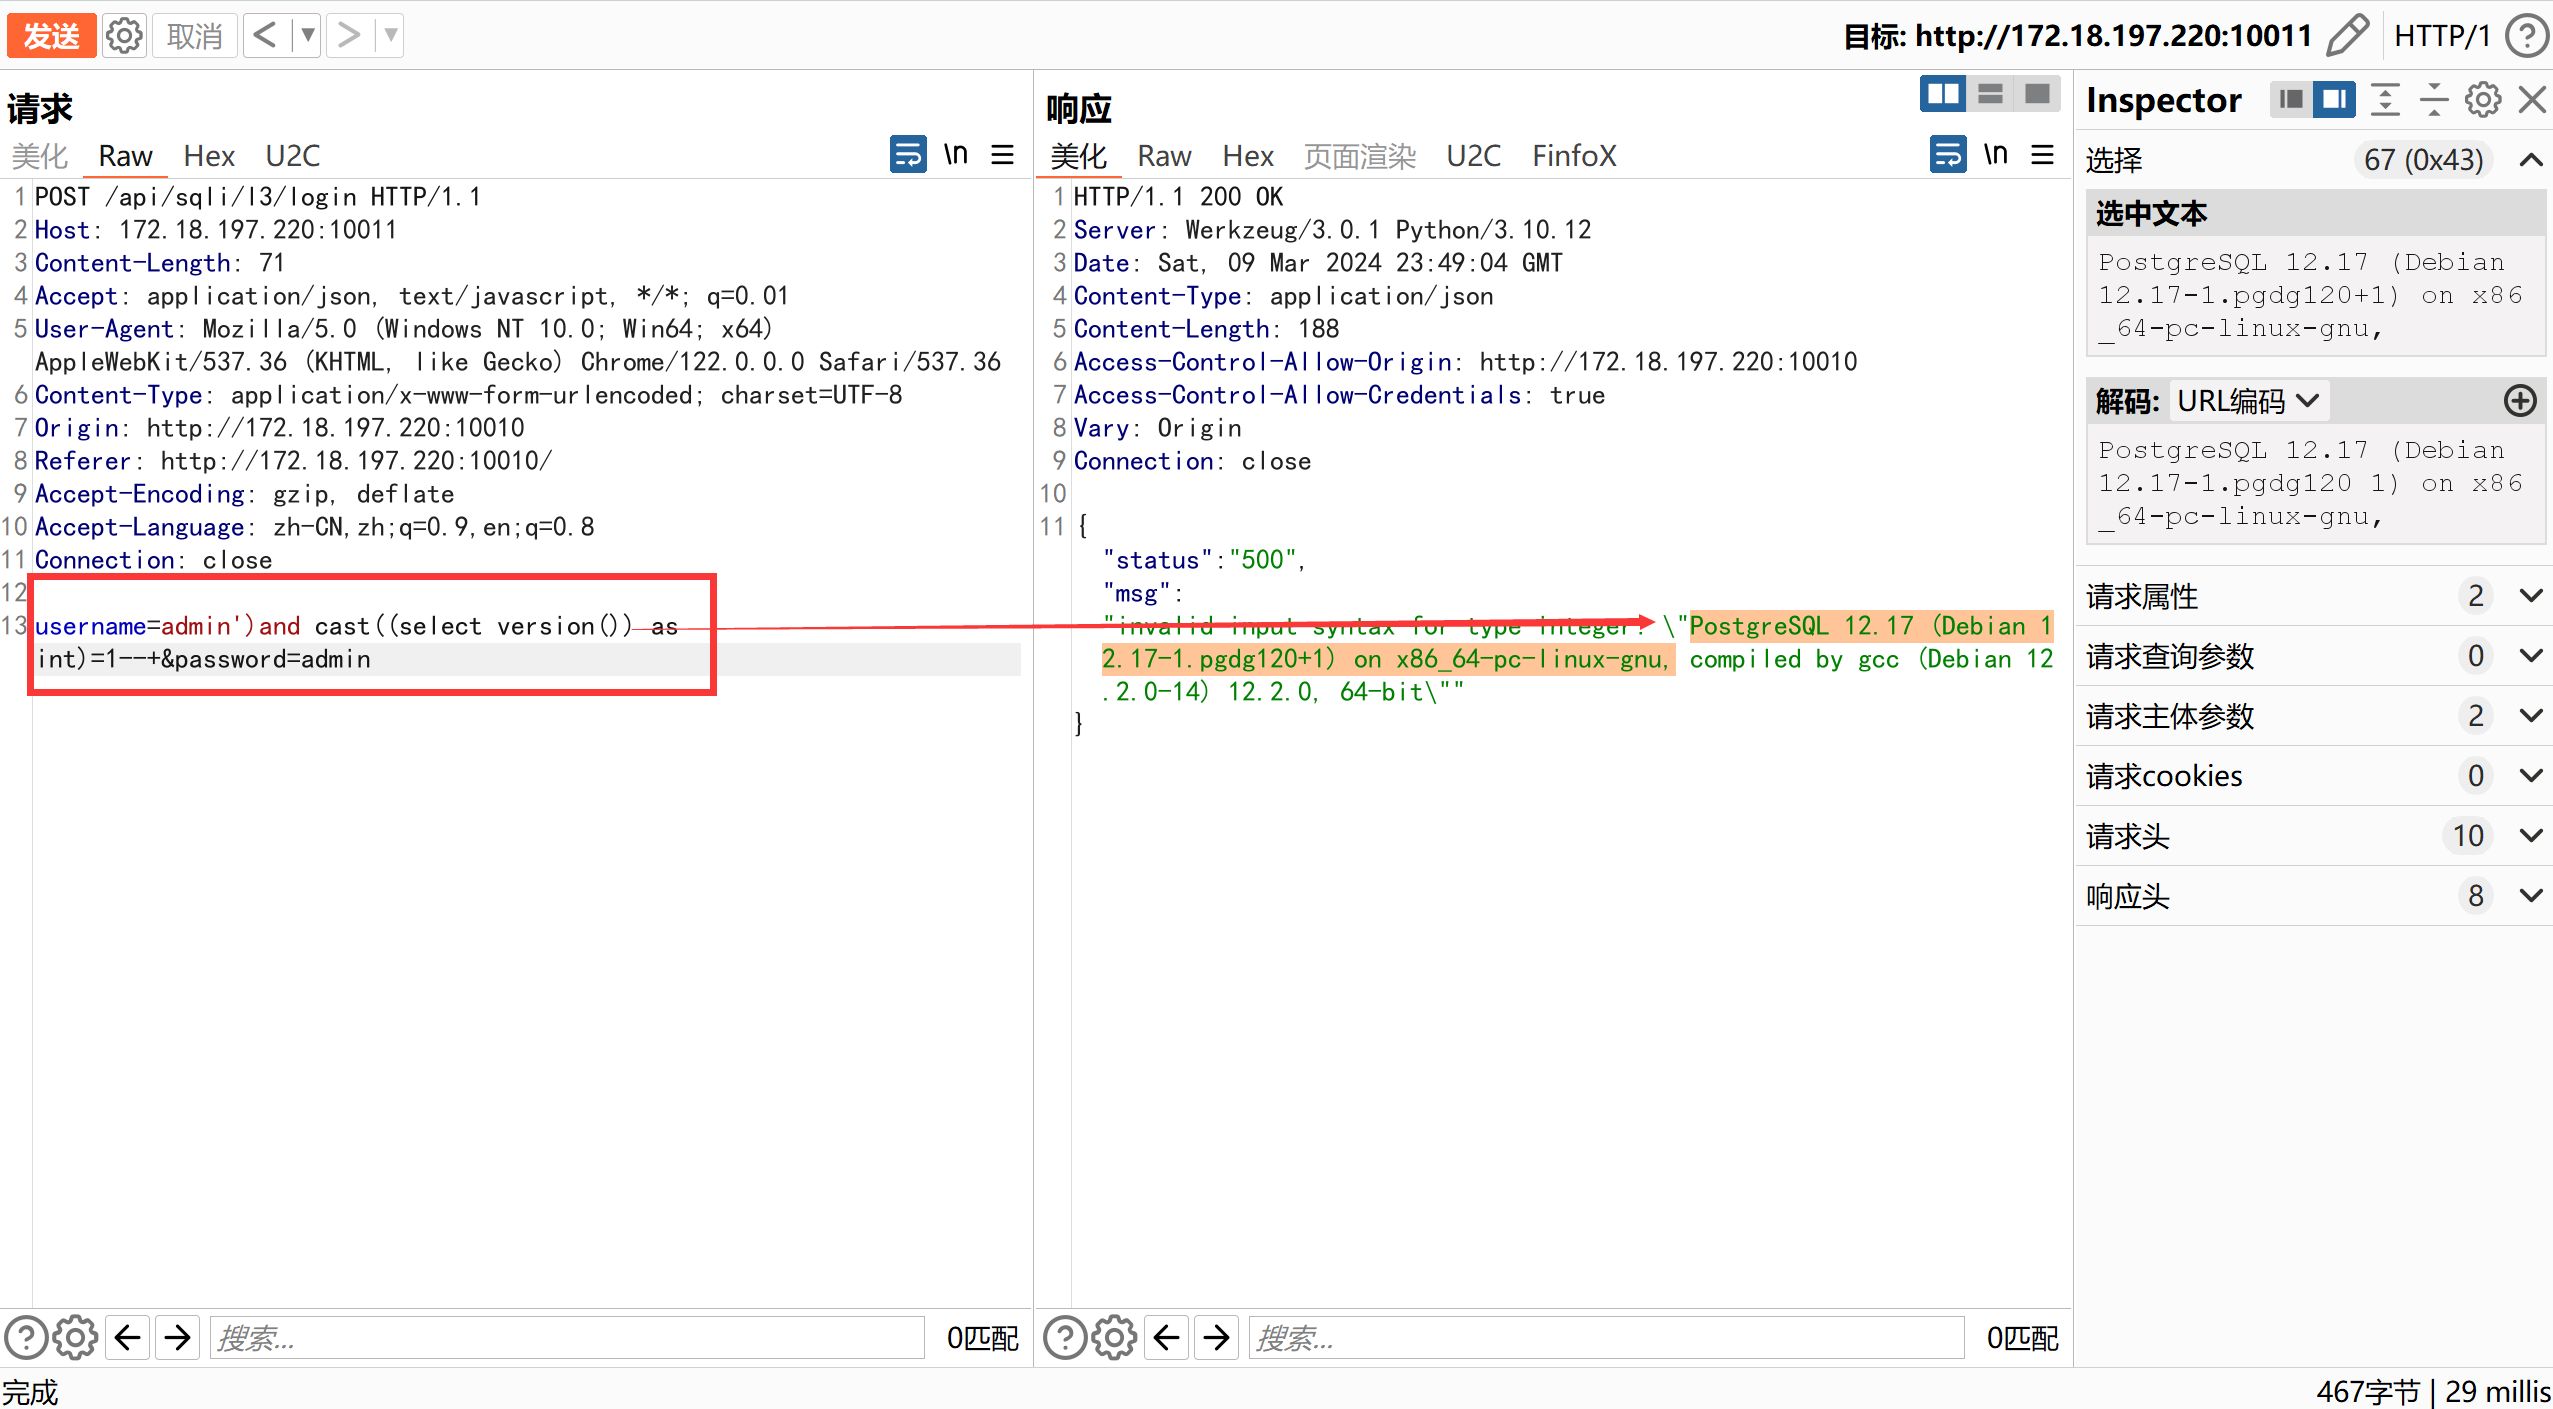Click the plus icon in the 解码 section
This screenshot has height=1409, width=2553.
(2519, 401)
